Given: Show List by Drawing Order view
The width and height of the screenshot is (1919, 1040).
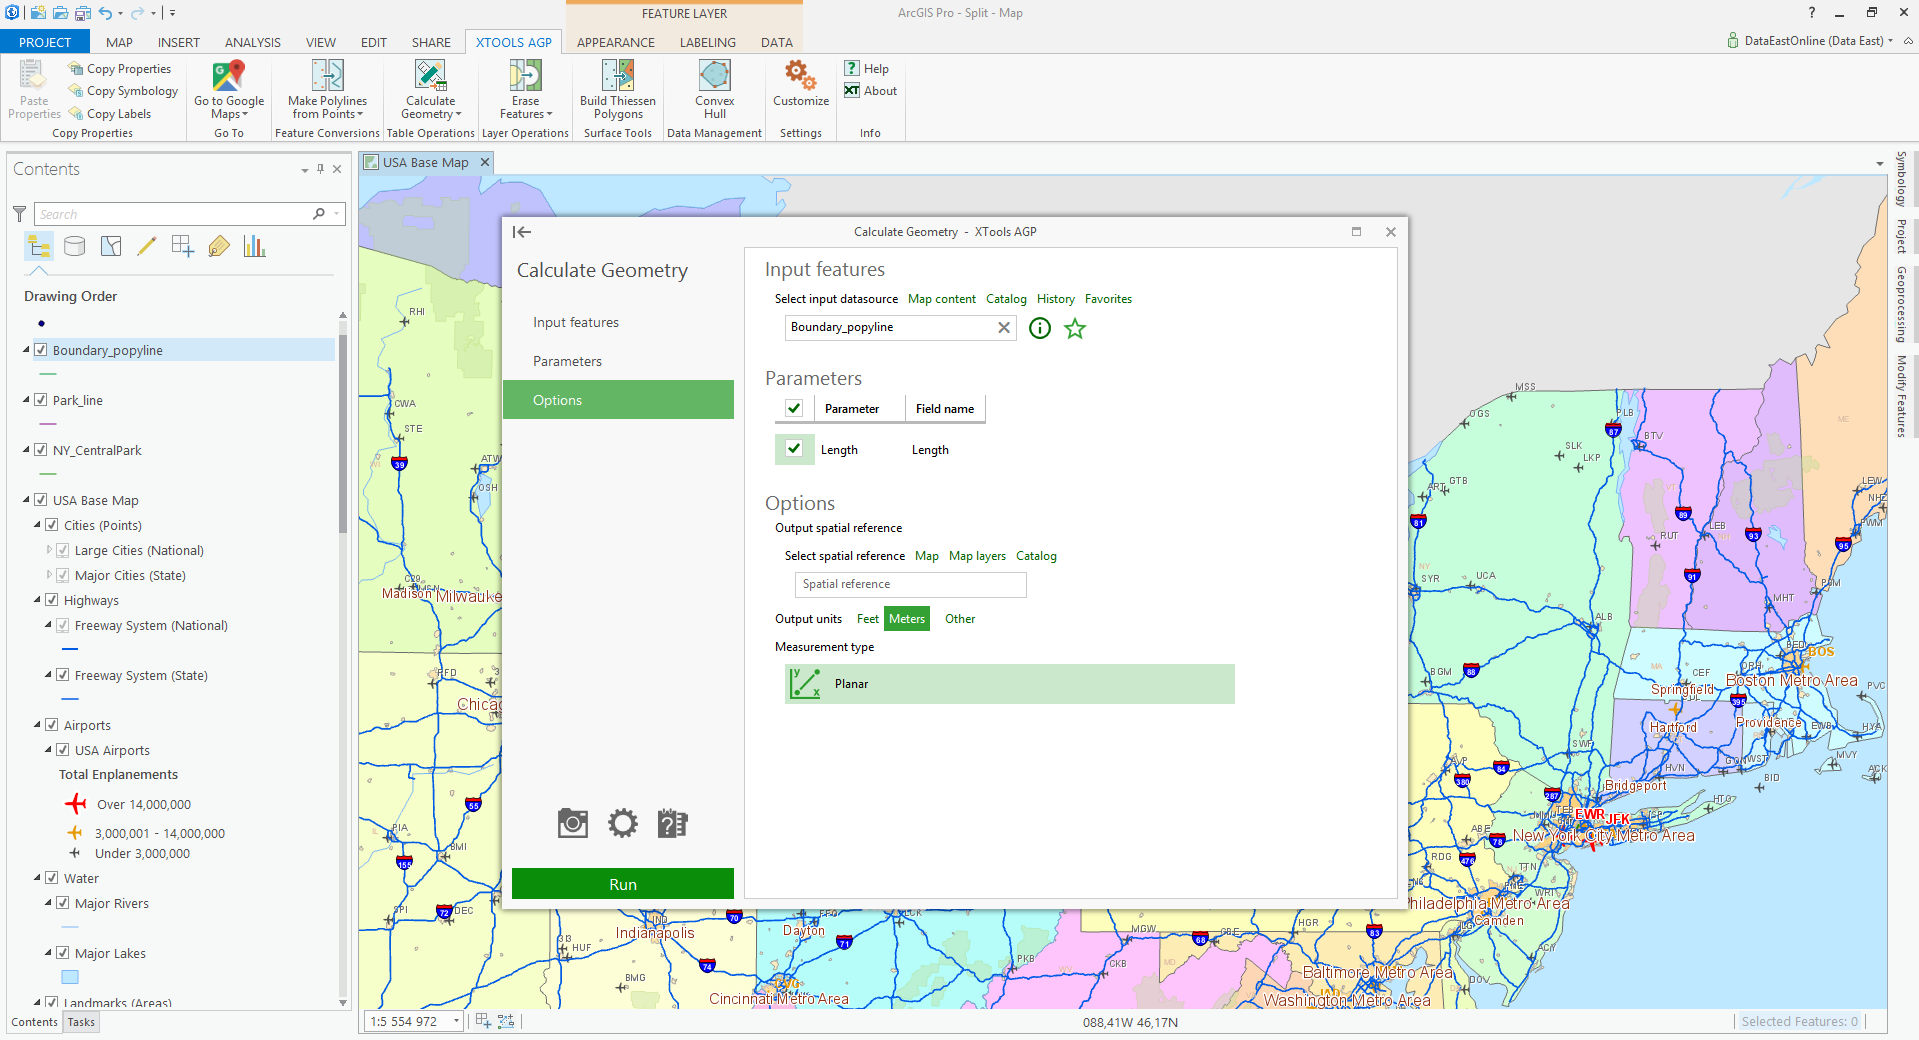Looking at the screenshot, I should coord(39,246).
